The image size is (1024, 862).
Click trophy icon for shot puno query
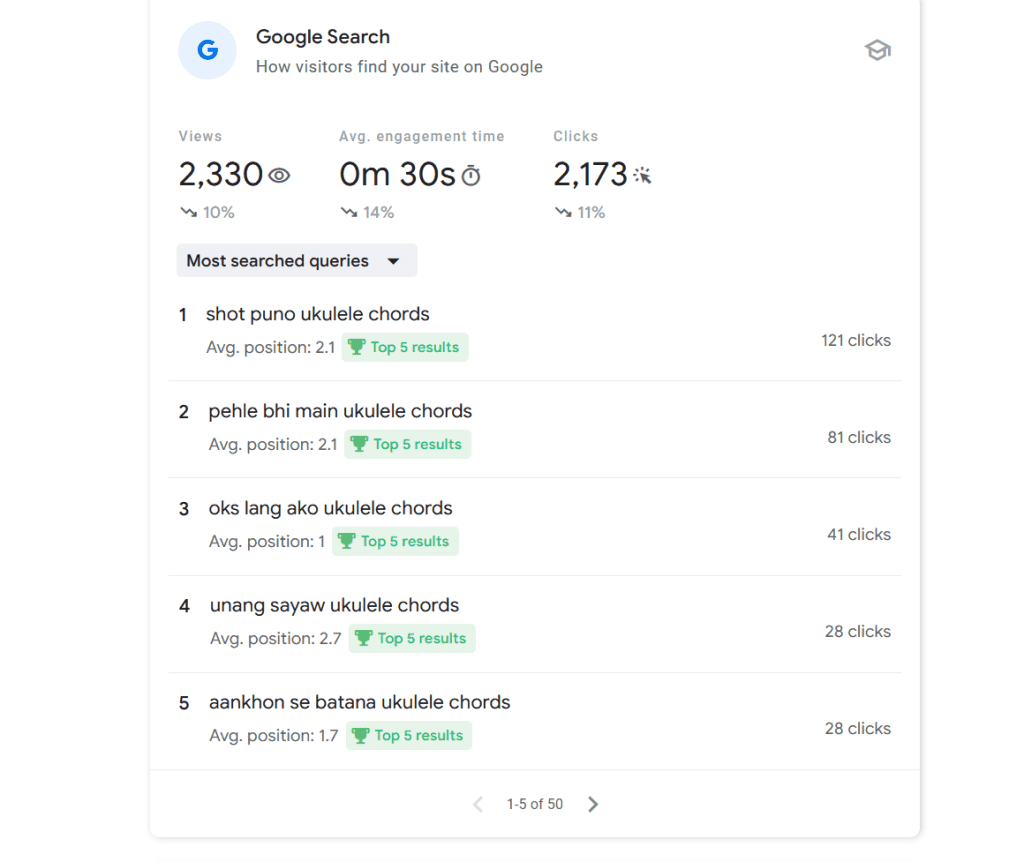point(356,347)
